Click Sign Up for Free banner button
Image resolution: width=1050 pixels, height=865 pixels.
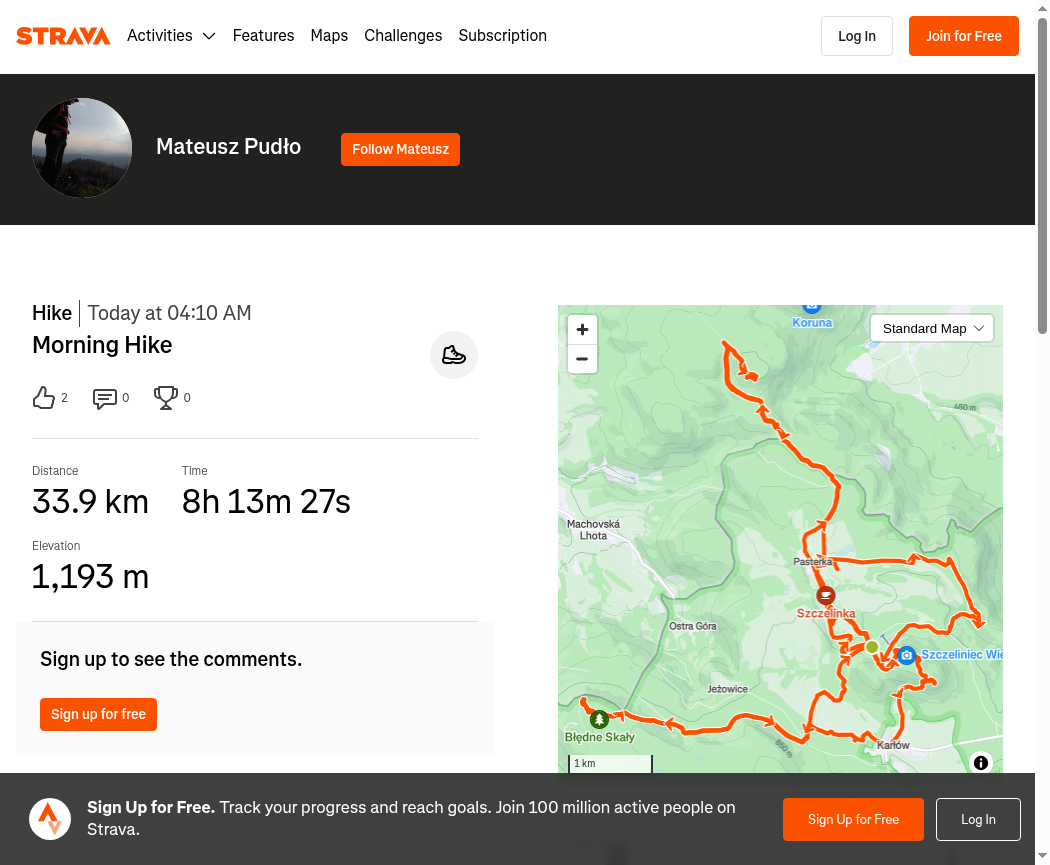coord(853,819)
